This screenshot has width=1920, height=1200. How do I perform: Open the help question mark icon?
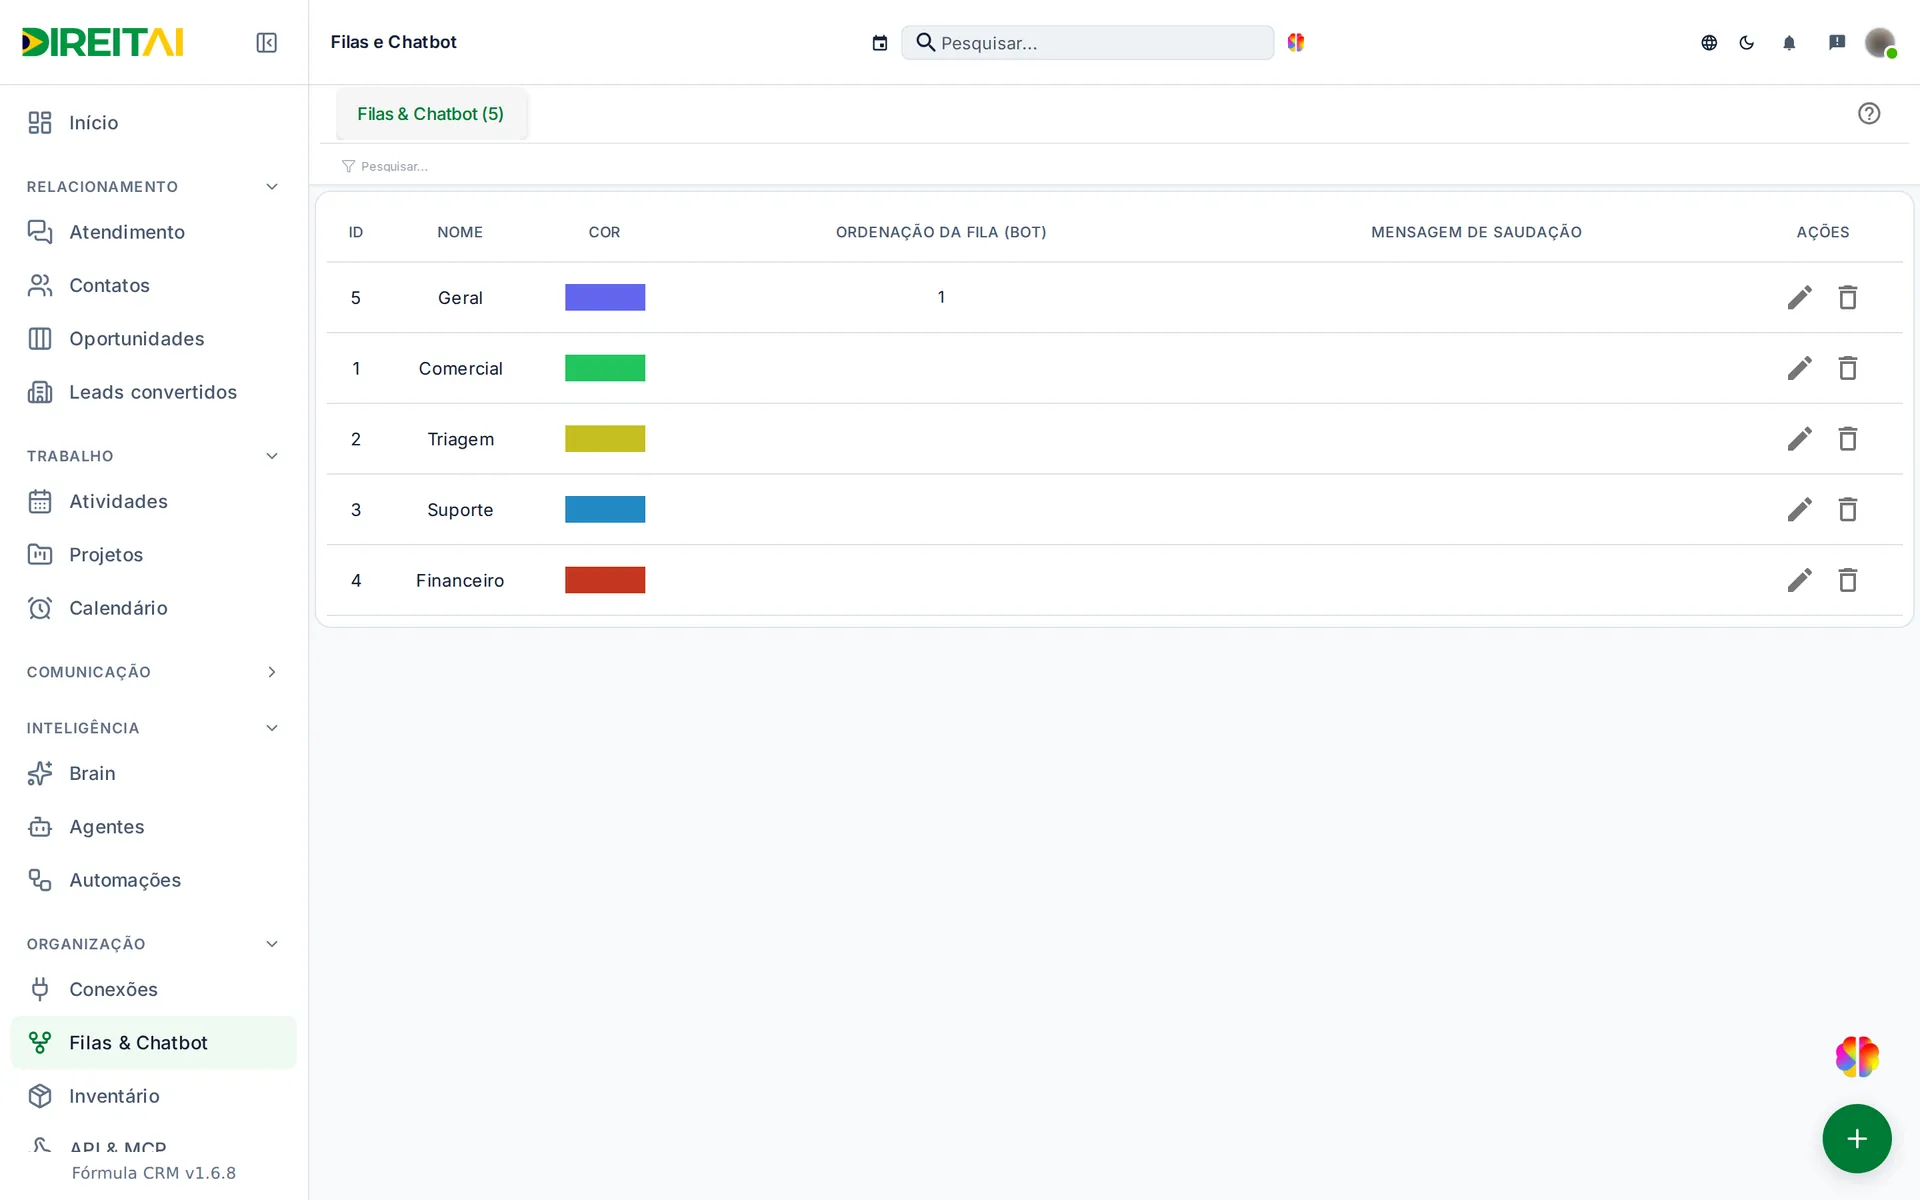[x=1869, y=113]
